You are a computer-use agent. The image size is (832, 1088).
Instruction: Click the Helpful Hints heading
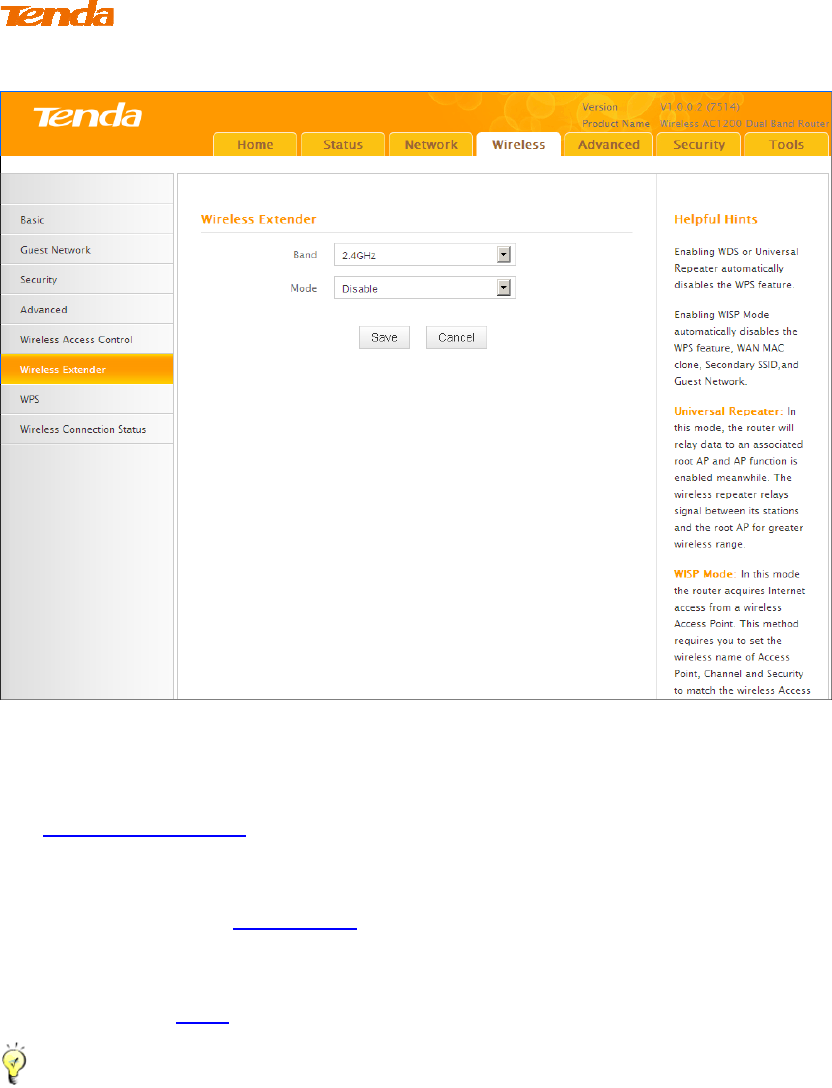point(715,219)
